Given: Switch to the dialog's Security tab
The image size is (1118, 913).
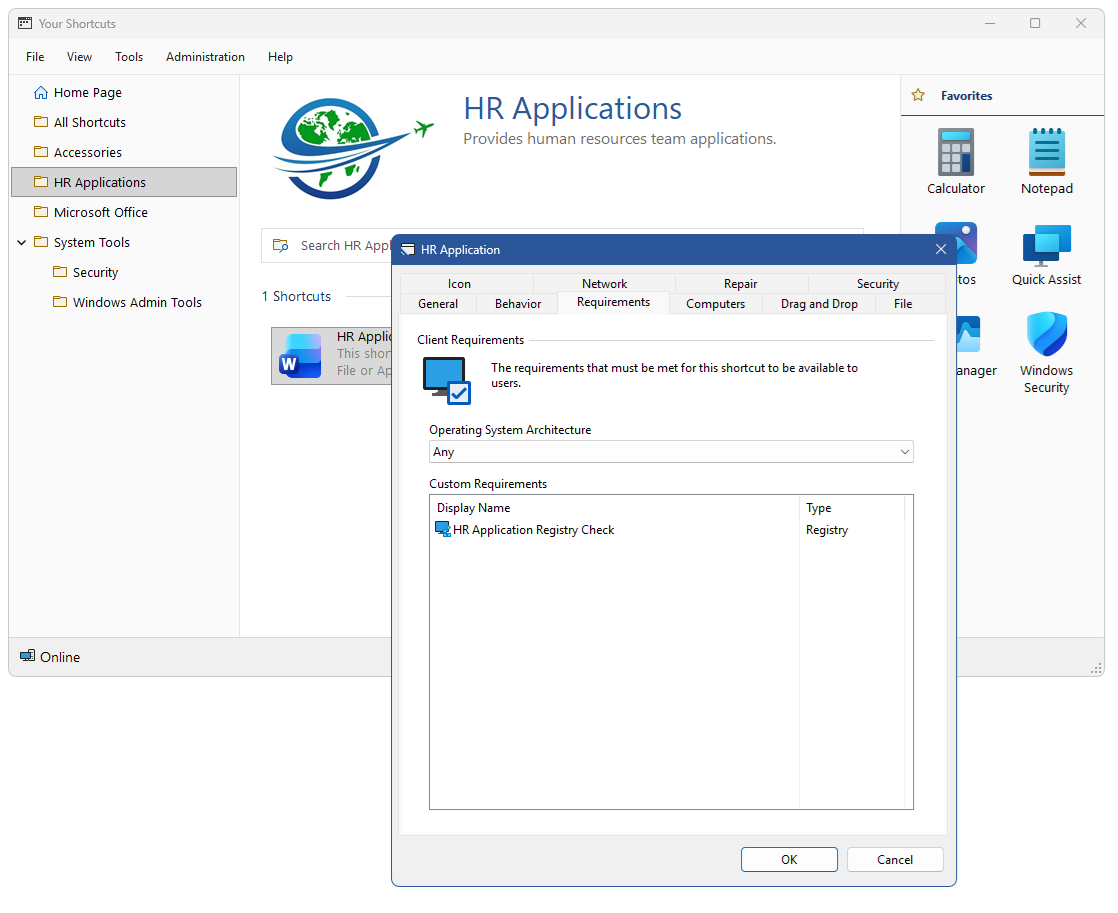Looking at the screenshot, I should 877,283.
